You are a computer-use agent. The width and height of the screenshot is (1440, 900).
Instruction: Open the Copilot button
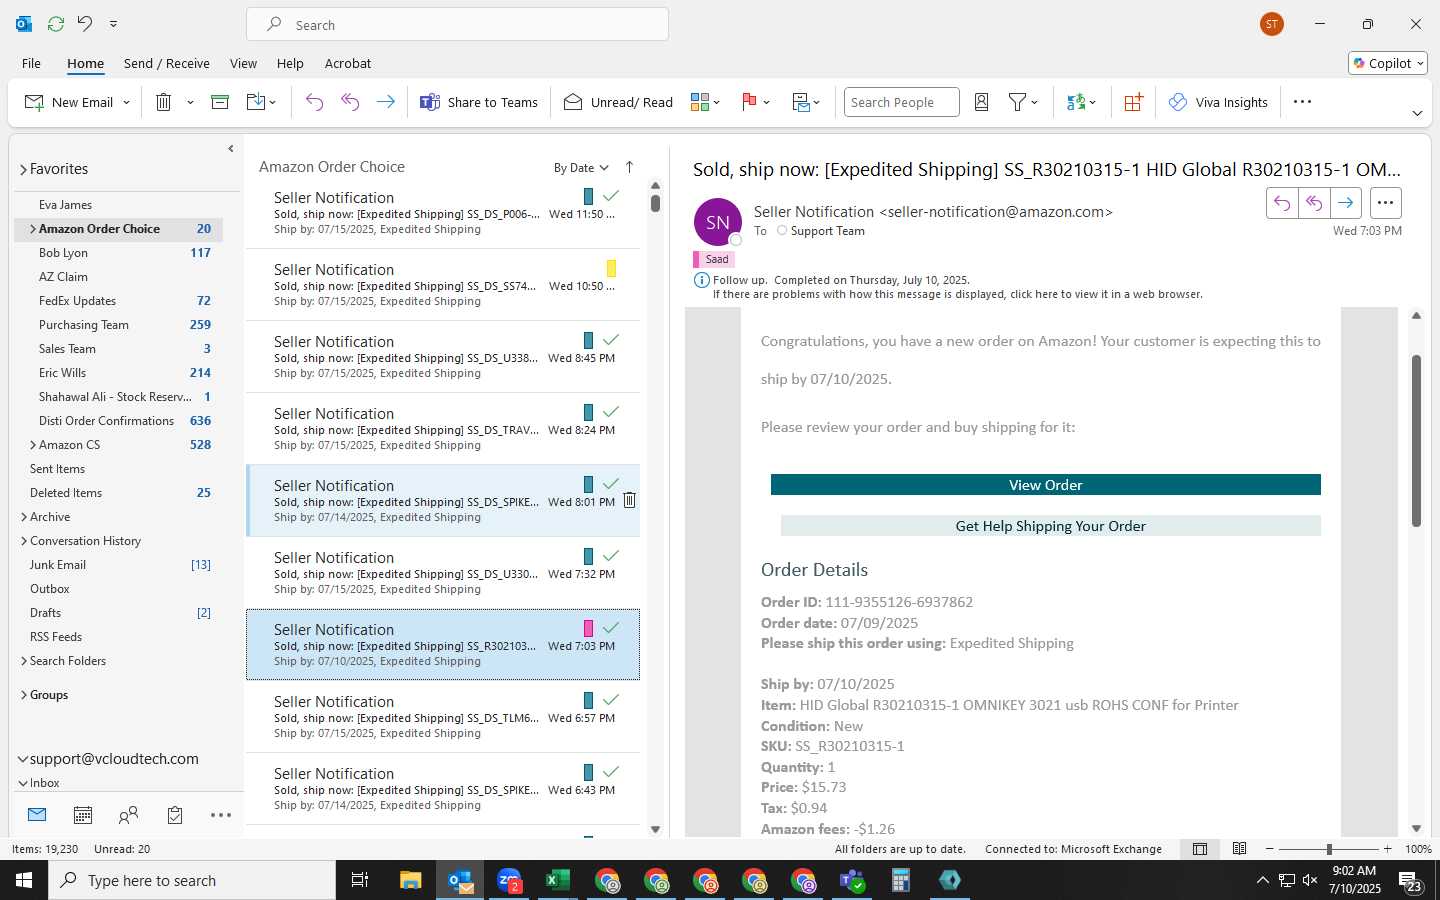point(1388,63)
